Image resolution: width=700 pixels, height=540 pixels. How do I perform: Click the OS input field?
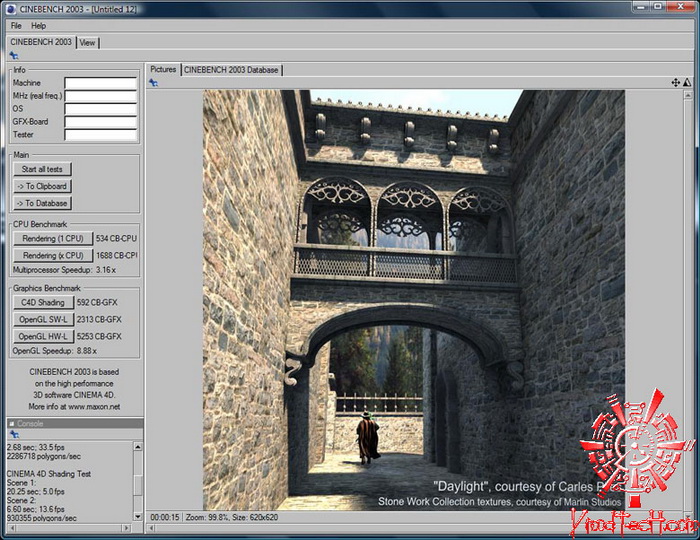tap(100, 109)
